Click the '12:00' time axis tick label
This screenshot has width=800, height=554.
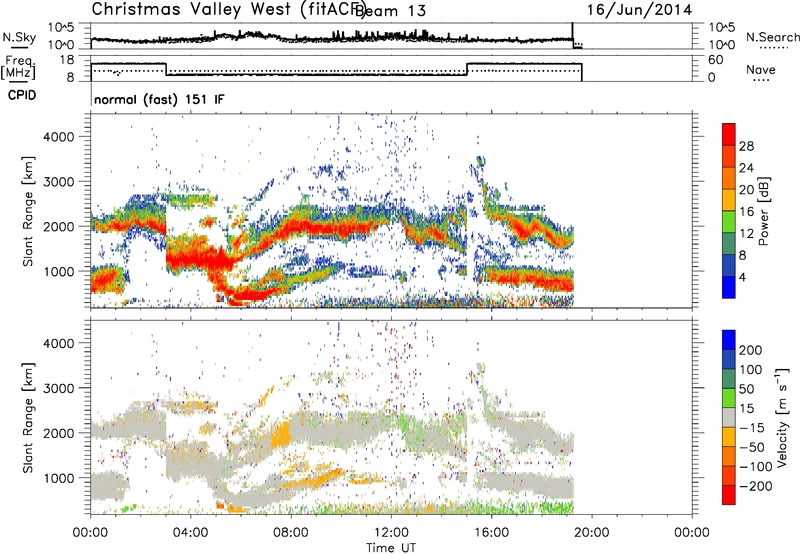coord(391,533)
